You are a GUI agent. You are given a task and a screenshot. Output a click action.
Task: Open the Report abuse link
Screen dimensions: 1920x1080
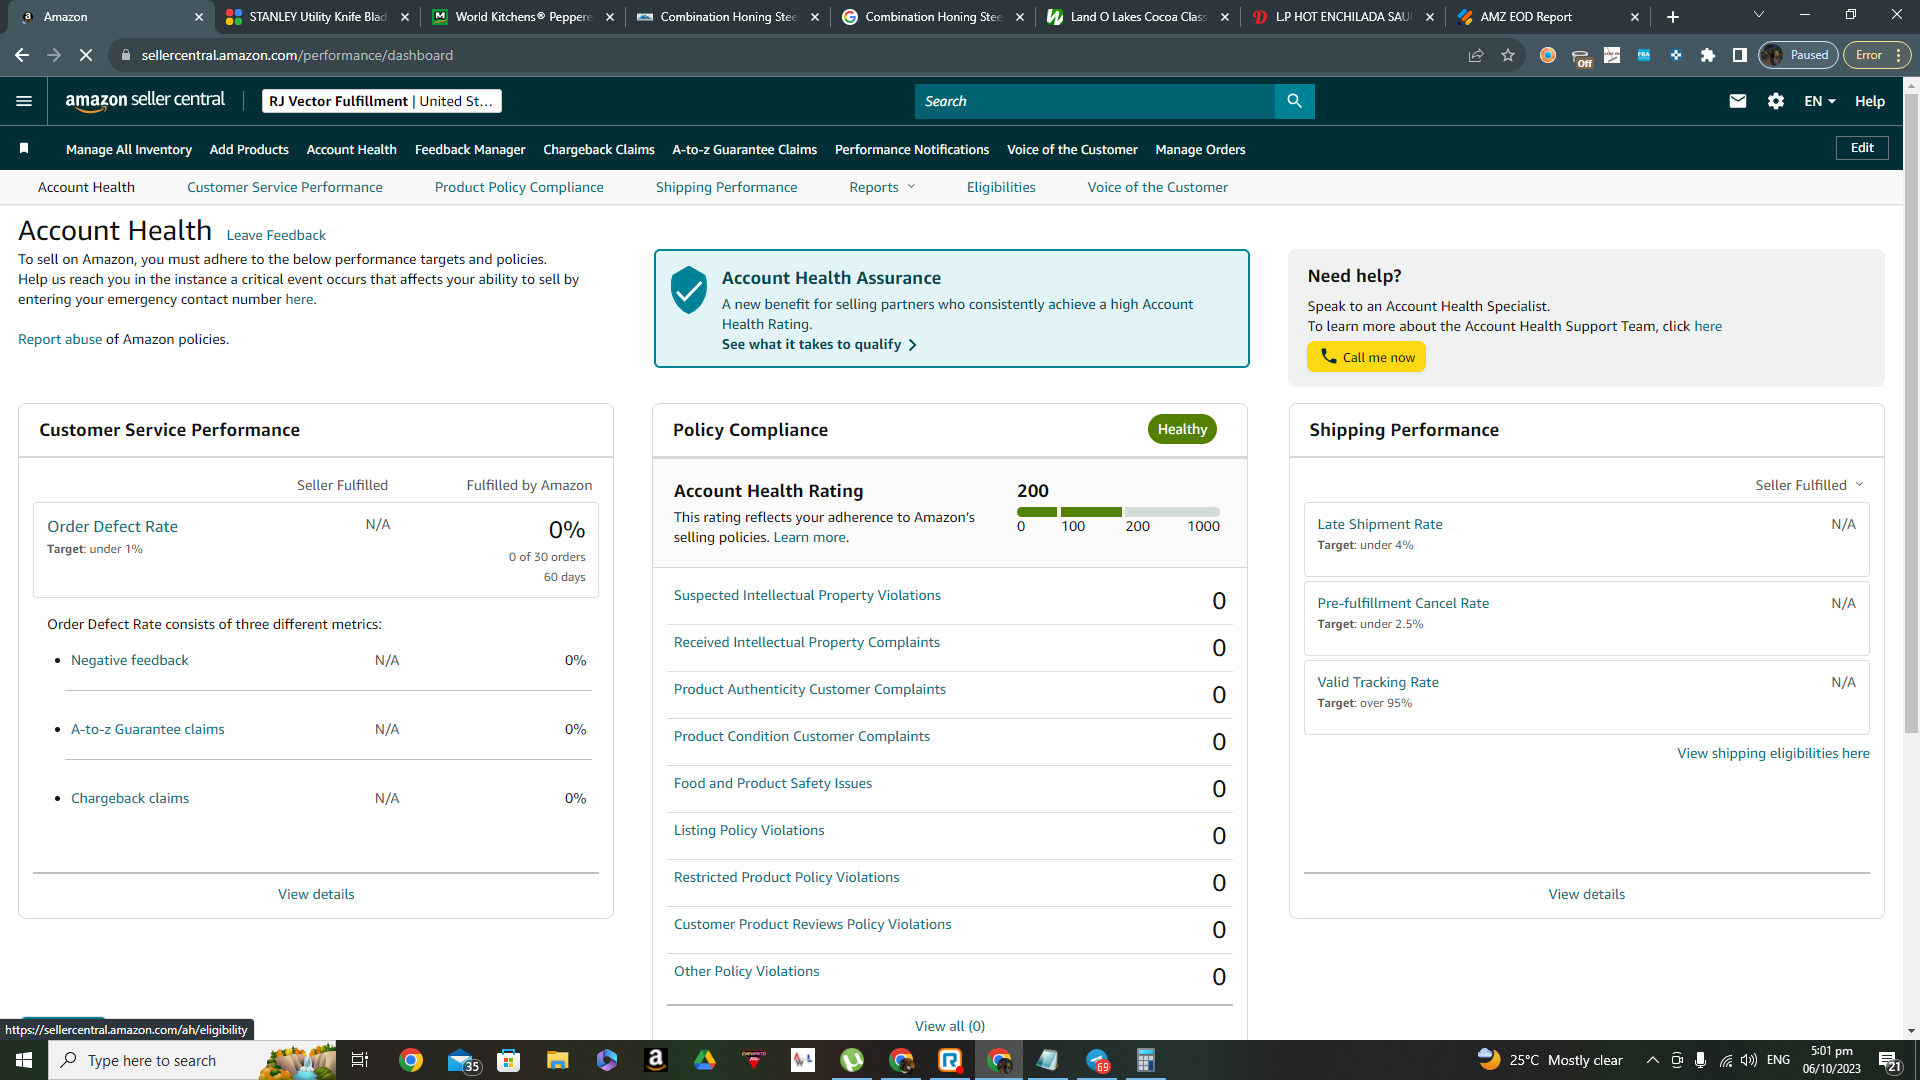pos(60,339)
